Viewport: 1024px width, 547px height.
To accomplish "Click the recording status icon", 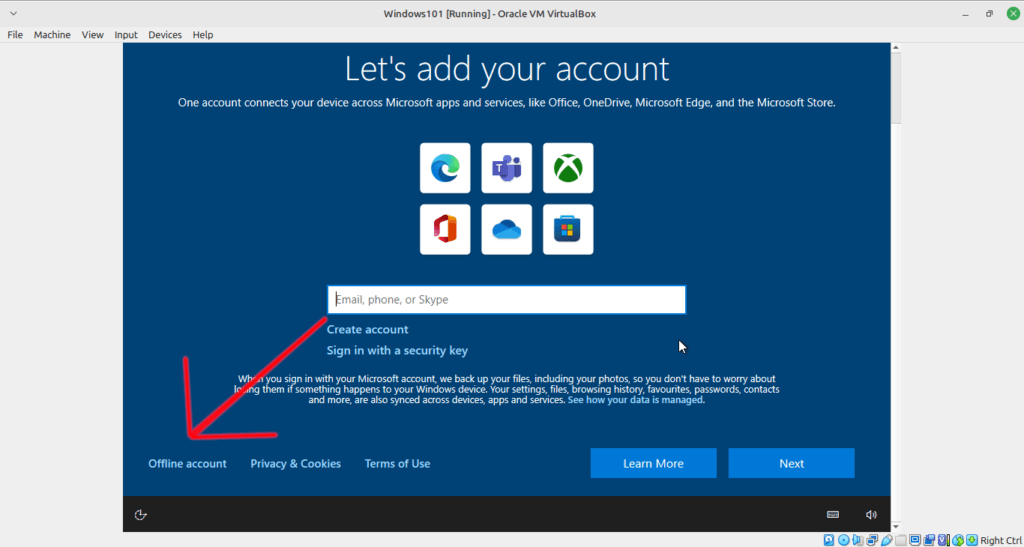I will (929, 540).
